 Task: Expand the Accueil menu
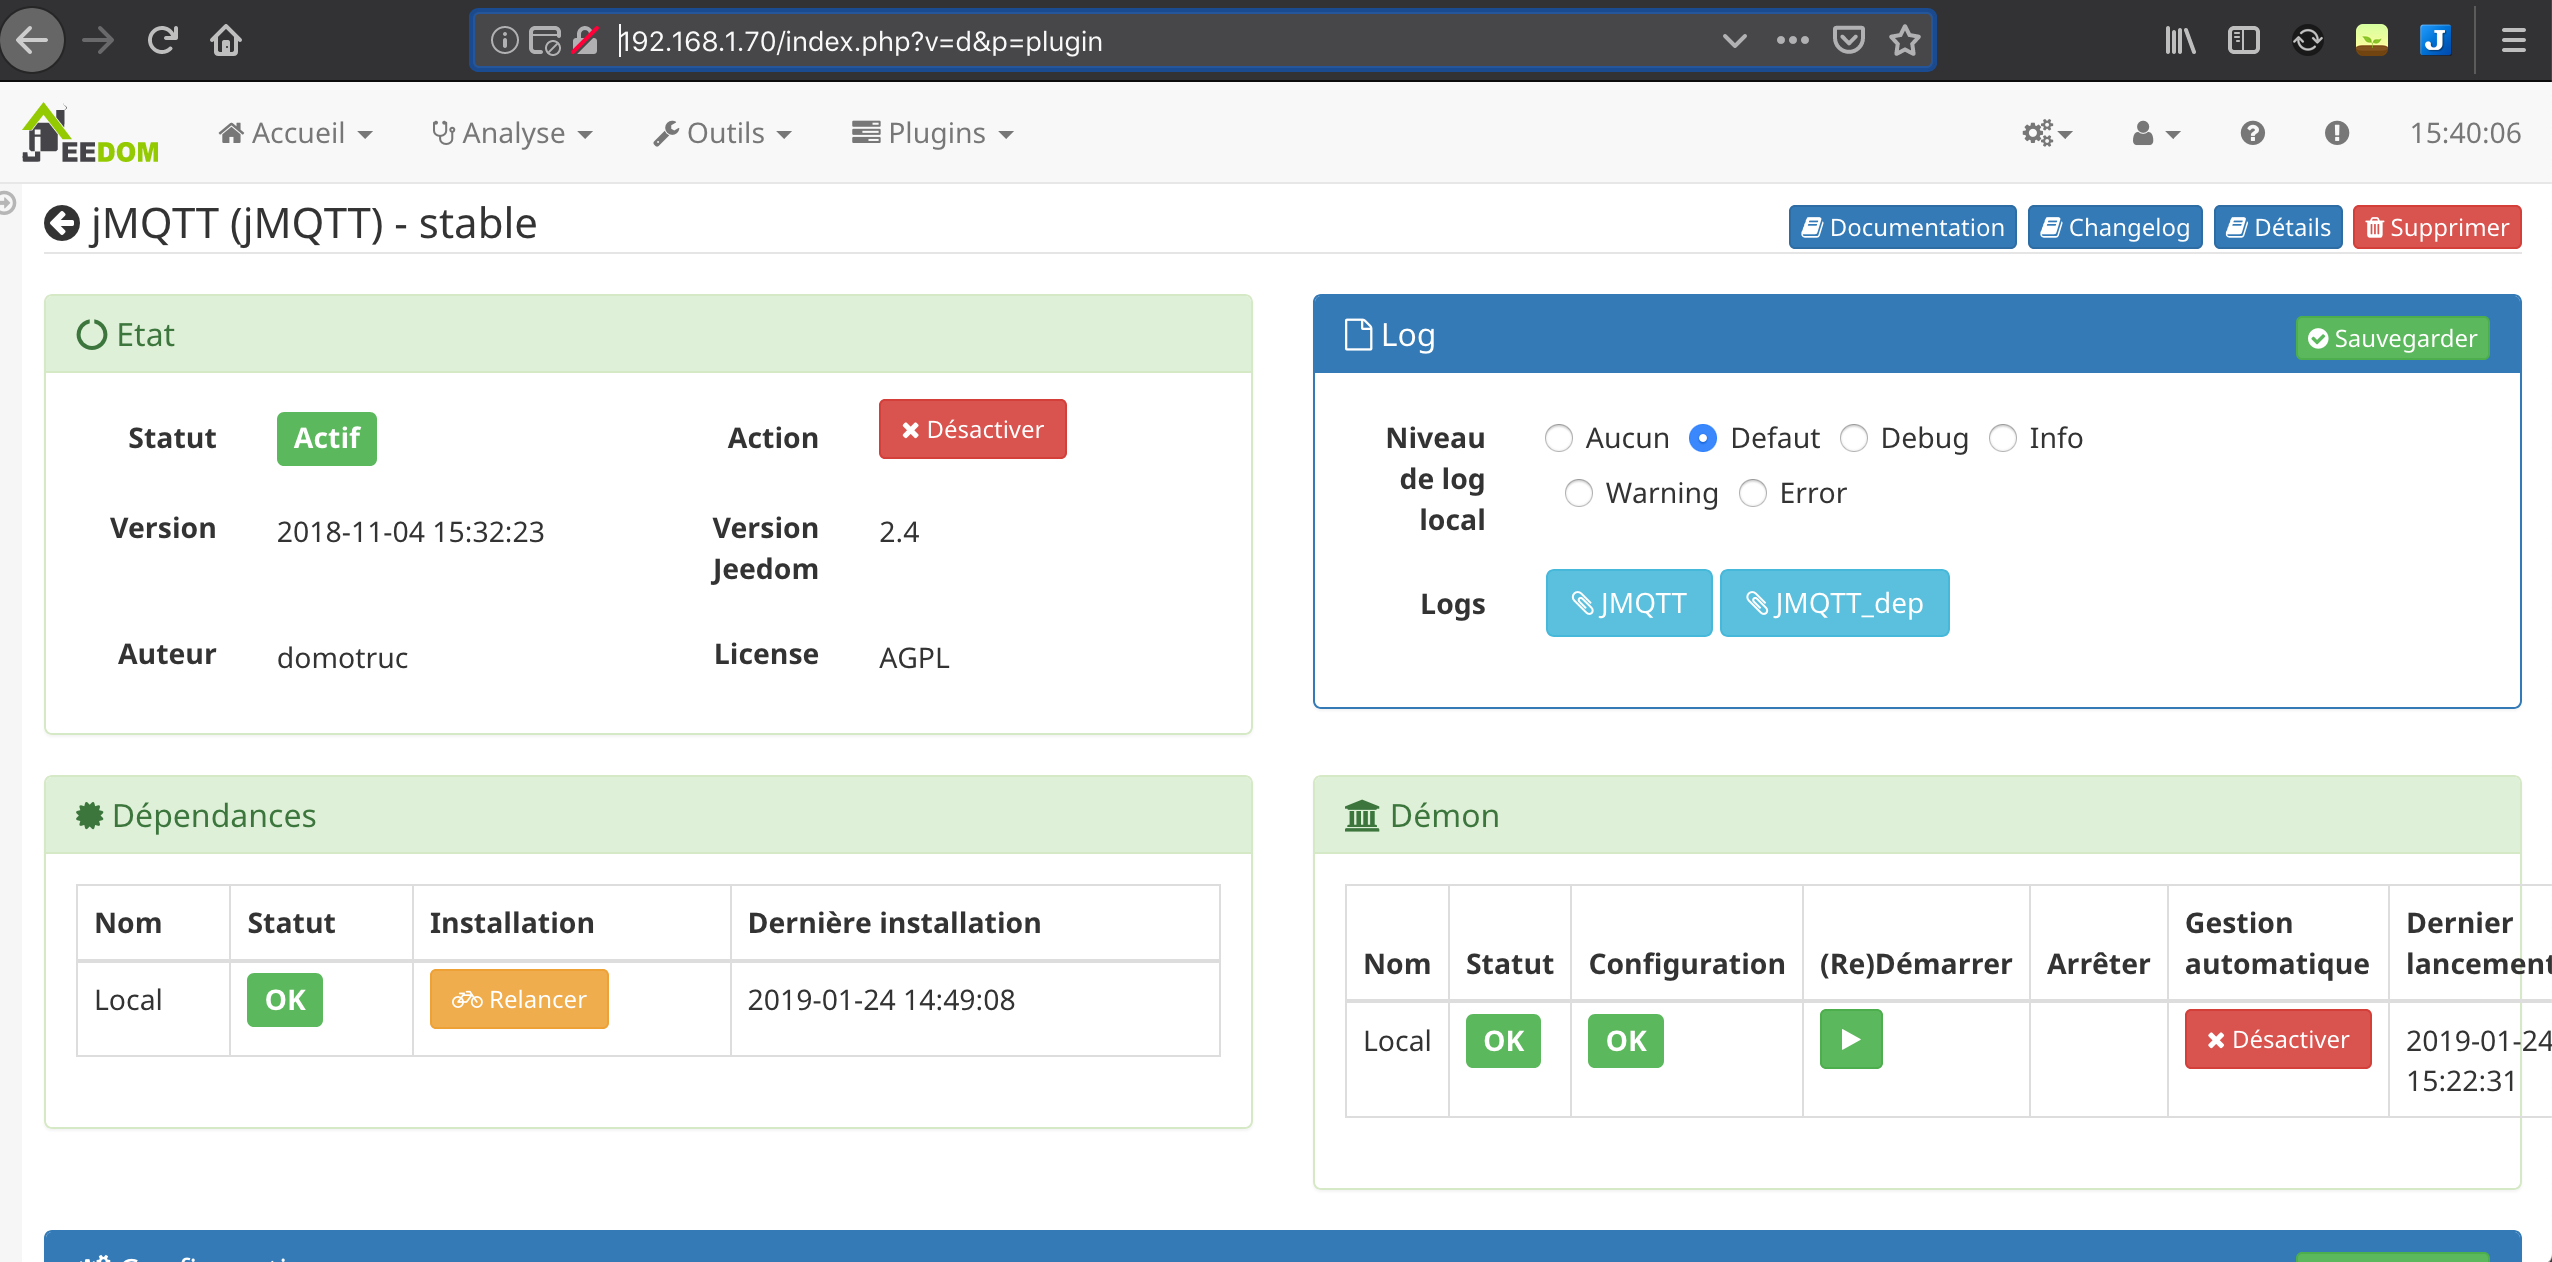tap(295, 133)
